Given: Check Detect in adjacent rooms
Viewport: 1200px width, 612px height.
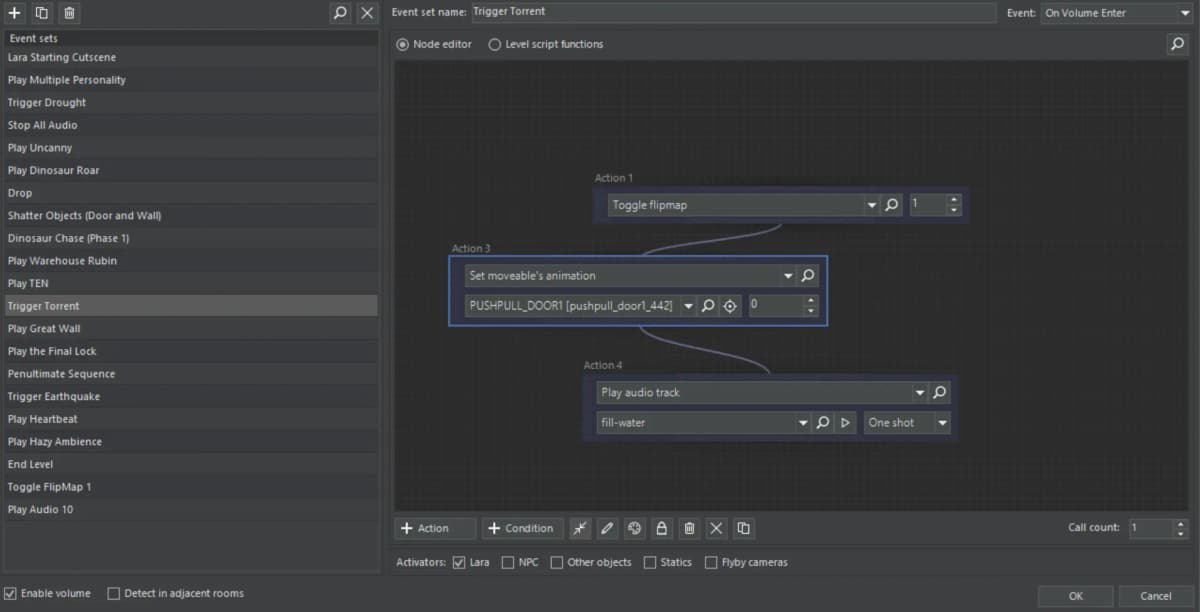Looking at the screenshot, I should click(x=113, y=593).
